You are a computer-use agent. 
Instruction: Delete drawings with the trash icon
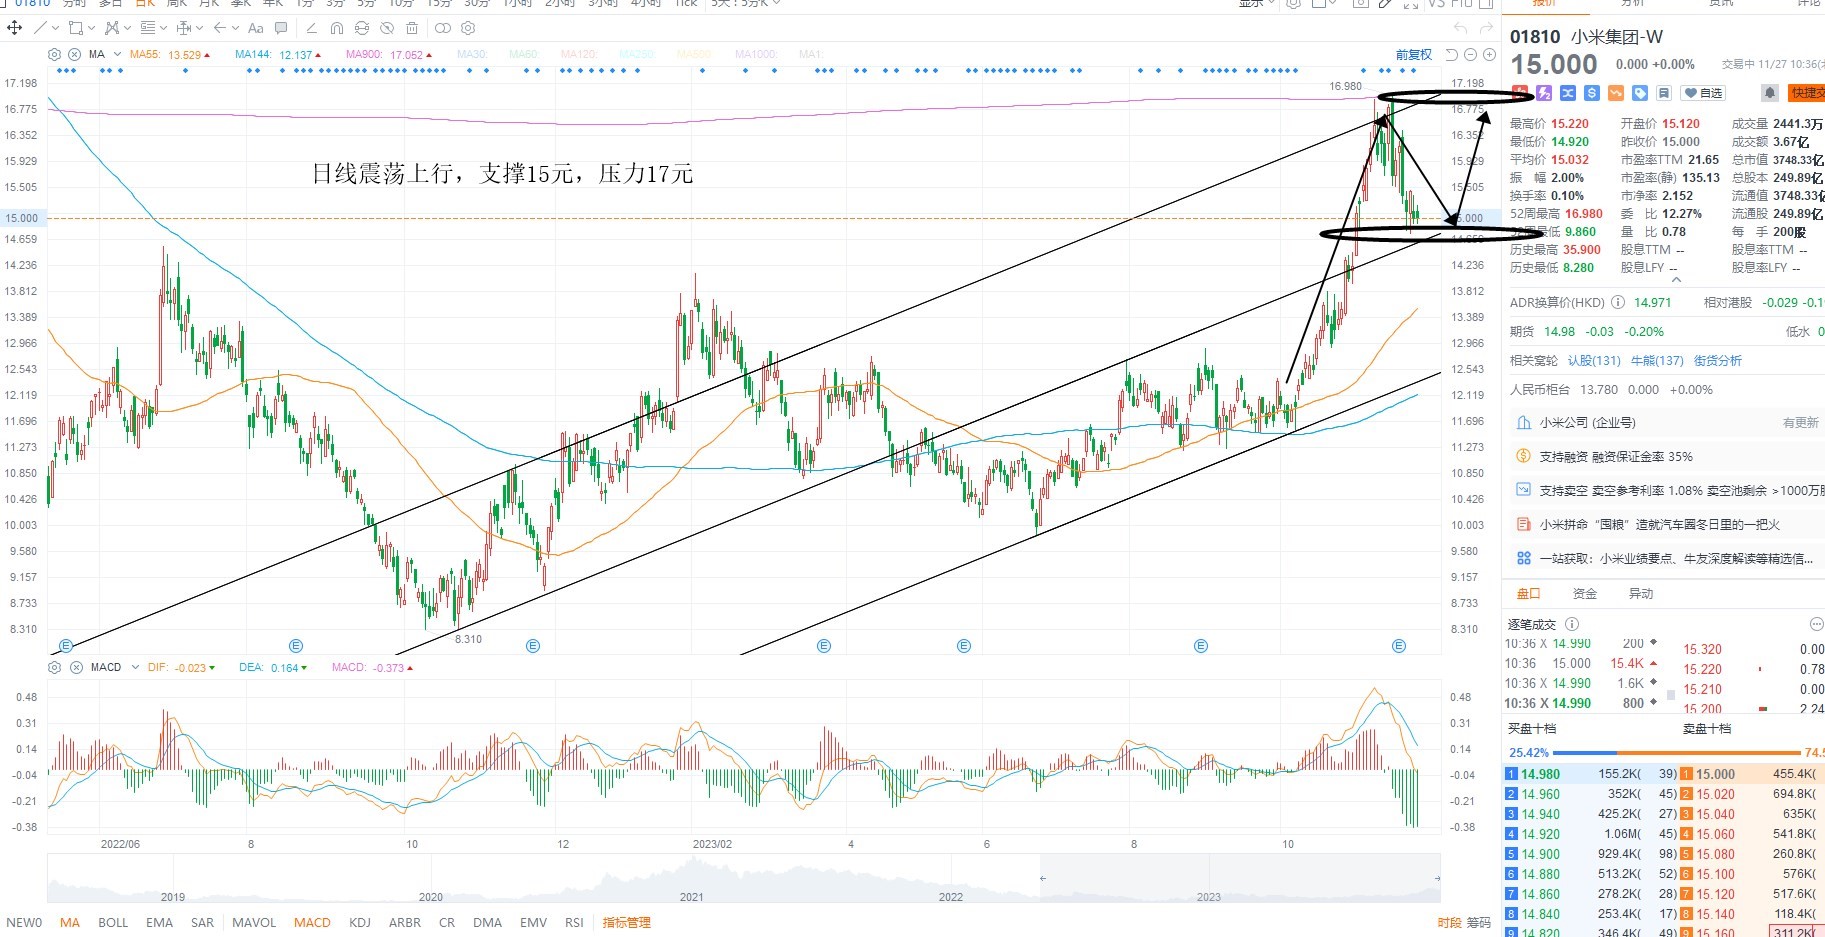(x=412, y=28)
